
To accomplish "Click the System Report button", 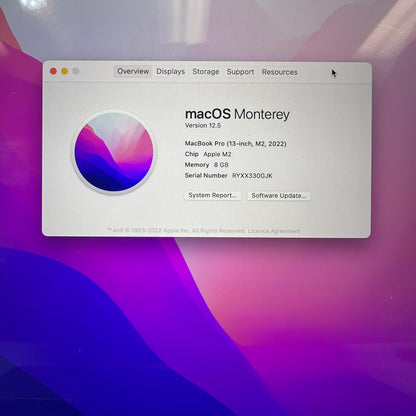I will coord(212,195).
